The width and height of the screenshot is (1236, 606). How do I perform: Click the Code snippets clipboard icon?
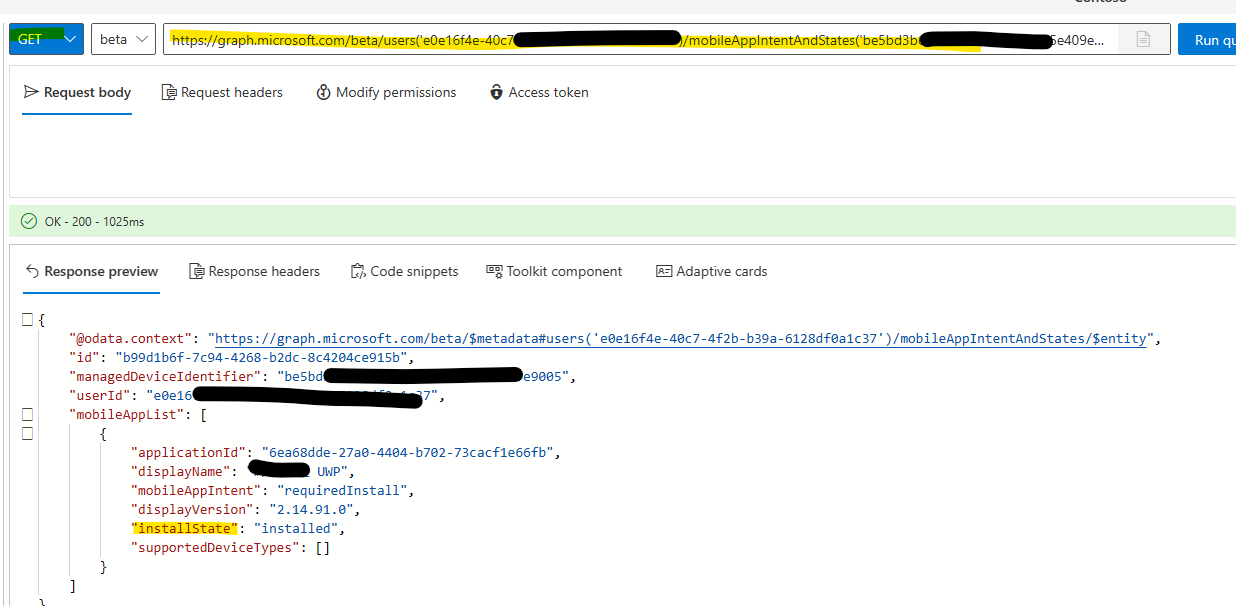[358, 271]
